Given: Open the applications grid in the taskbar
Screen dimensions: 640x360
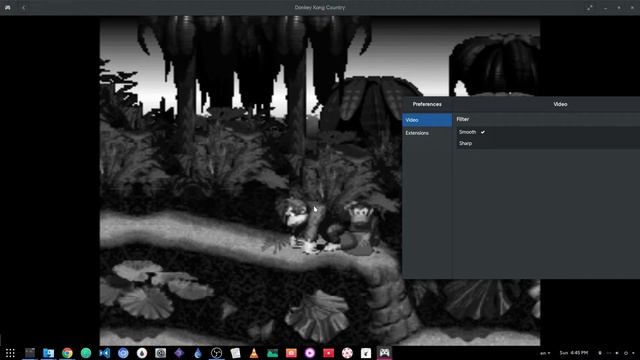Looking at the screenshot, I should (x=10, y=353).
